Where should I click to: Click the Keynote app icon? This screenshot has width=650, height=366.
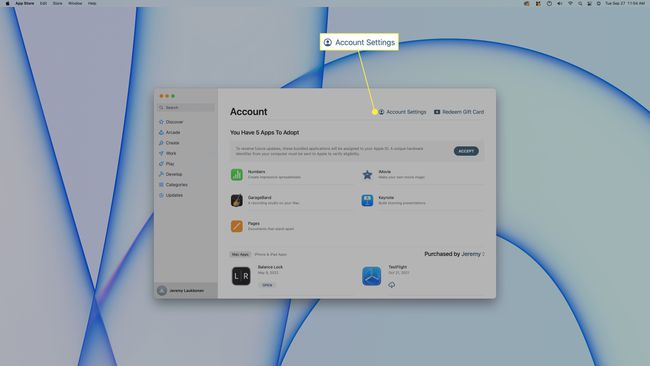click(367, 200)
